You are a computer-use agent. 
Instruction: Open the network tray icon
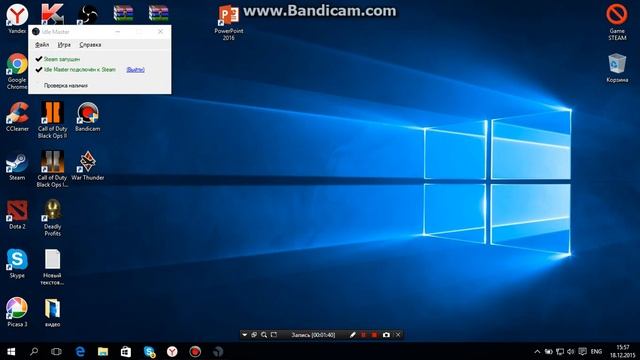[560, 351]
